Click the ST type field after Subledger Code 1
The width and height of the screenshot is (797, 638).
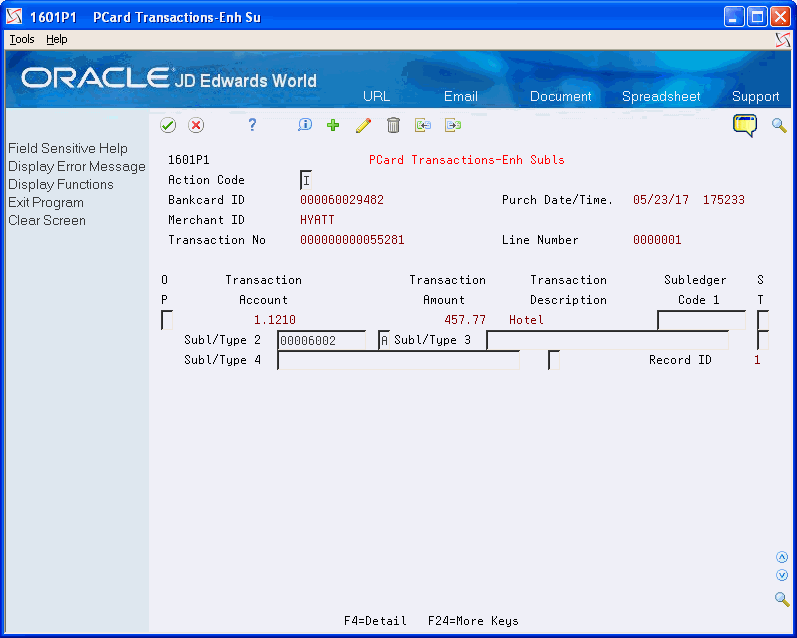click(762, 320)
